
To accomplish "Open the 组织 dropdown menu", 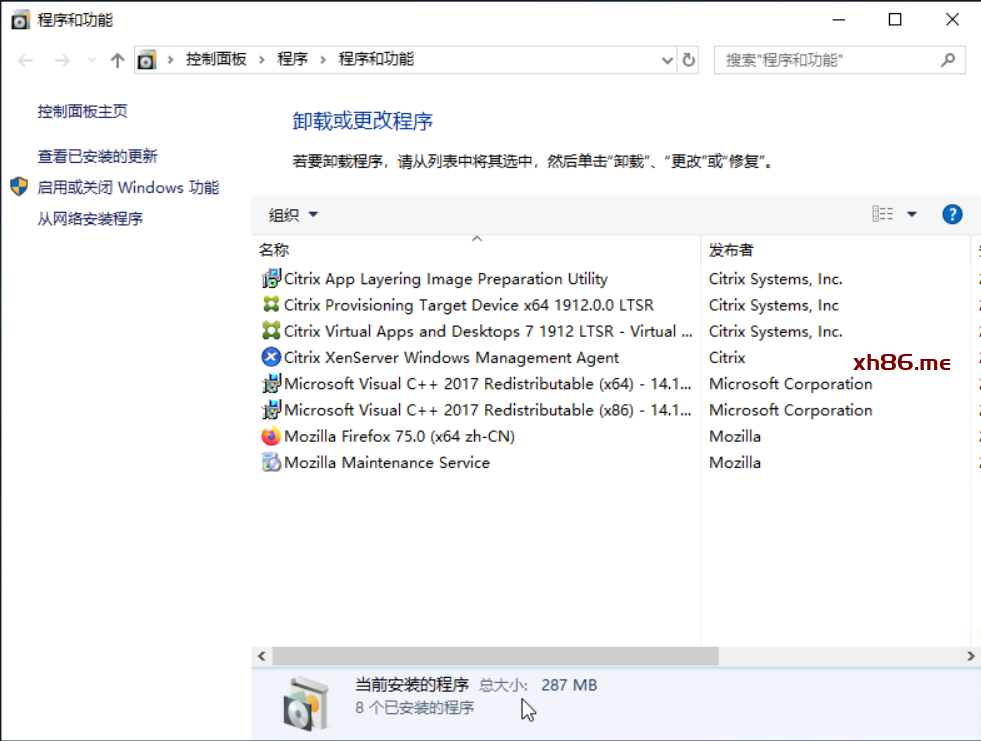I will click(x=293, y=215).
